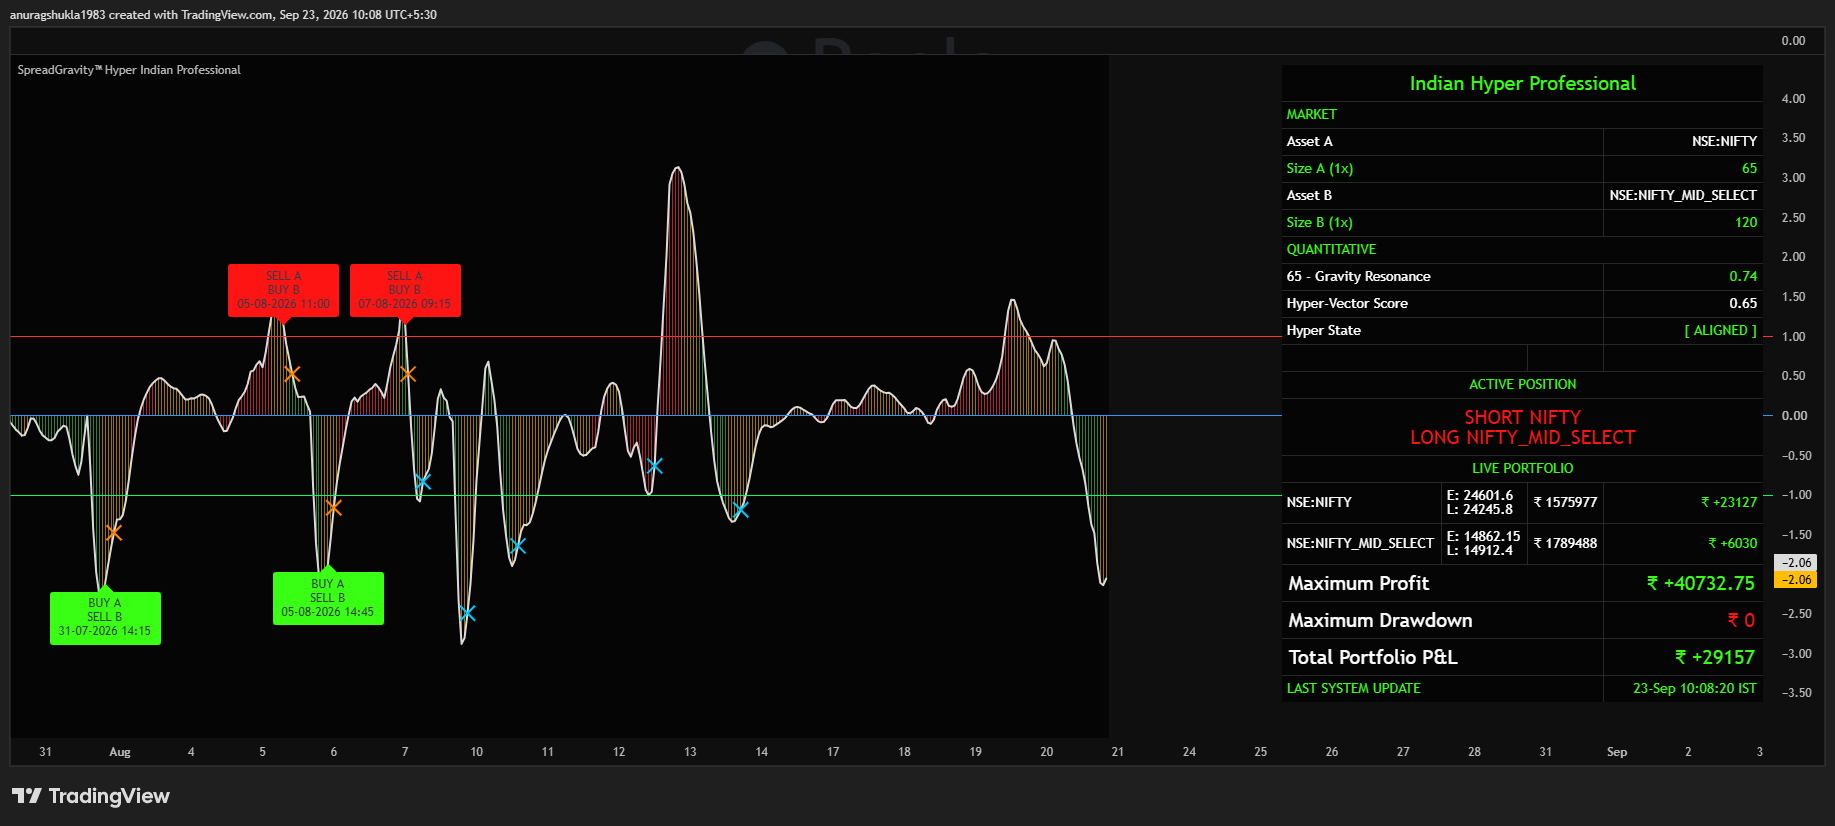Click the orange X marker above the 05-08-2026 14:45 buy label
This screenshot has width=1835, height=826.
click(334, 508)
